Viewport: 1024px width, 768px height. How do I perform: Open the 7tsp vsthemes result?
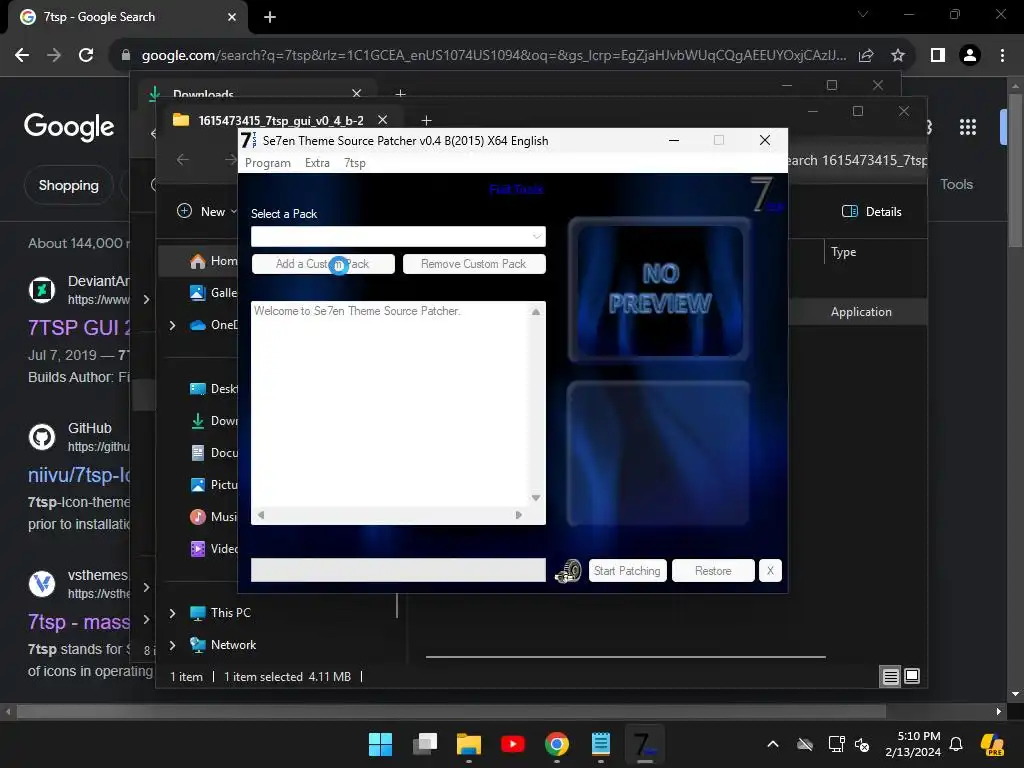78,622
